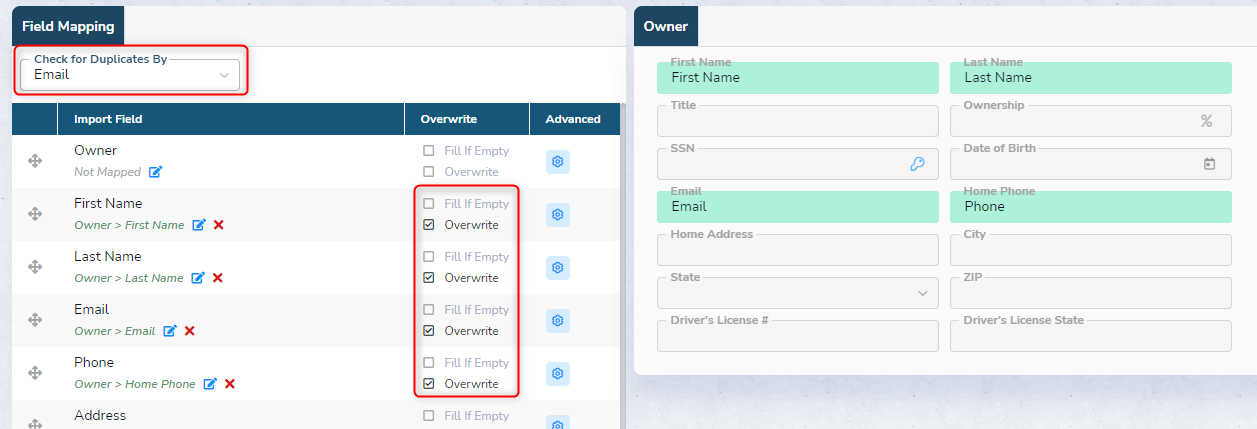Check Fill If Empty for Phone row
This screenshot has width=1257, height=429.
tap(429, 363)
